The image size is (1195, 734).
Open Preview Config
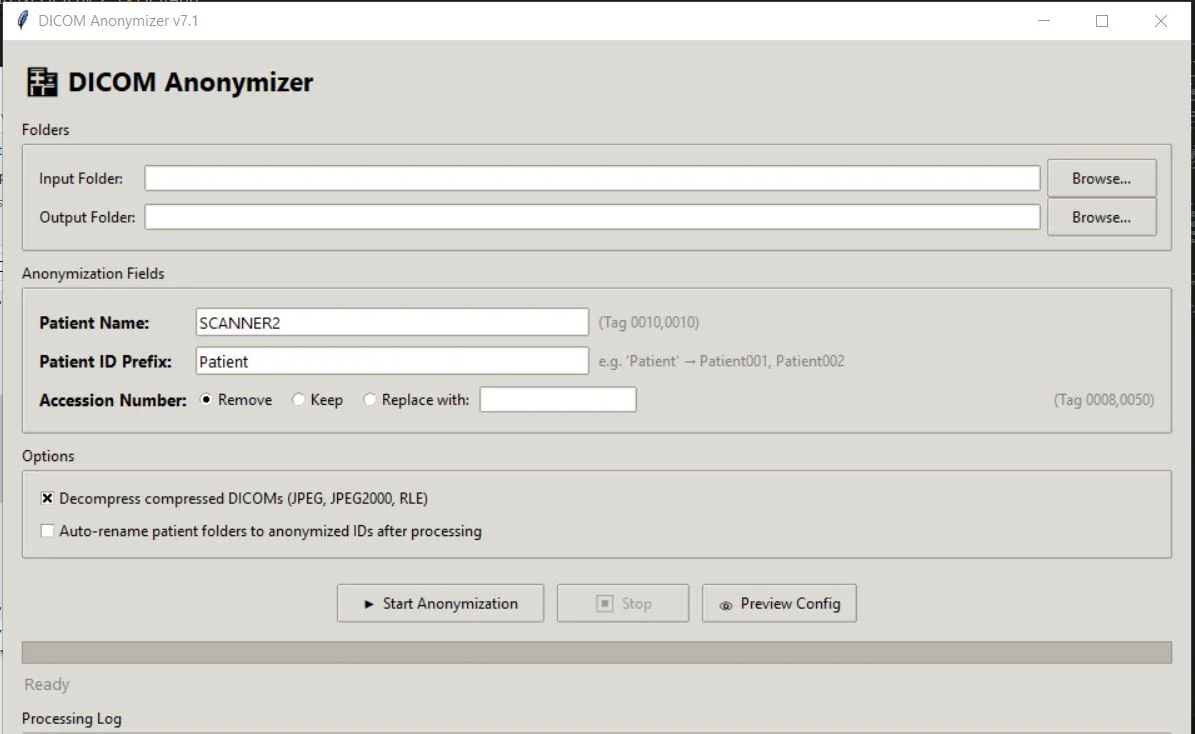779,603
